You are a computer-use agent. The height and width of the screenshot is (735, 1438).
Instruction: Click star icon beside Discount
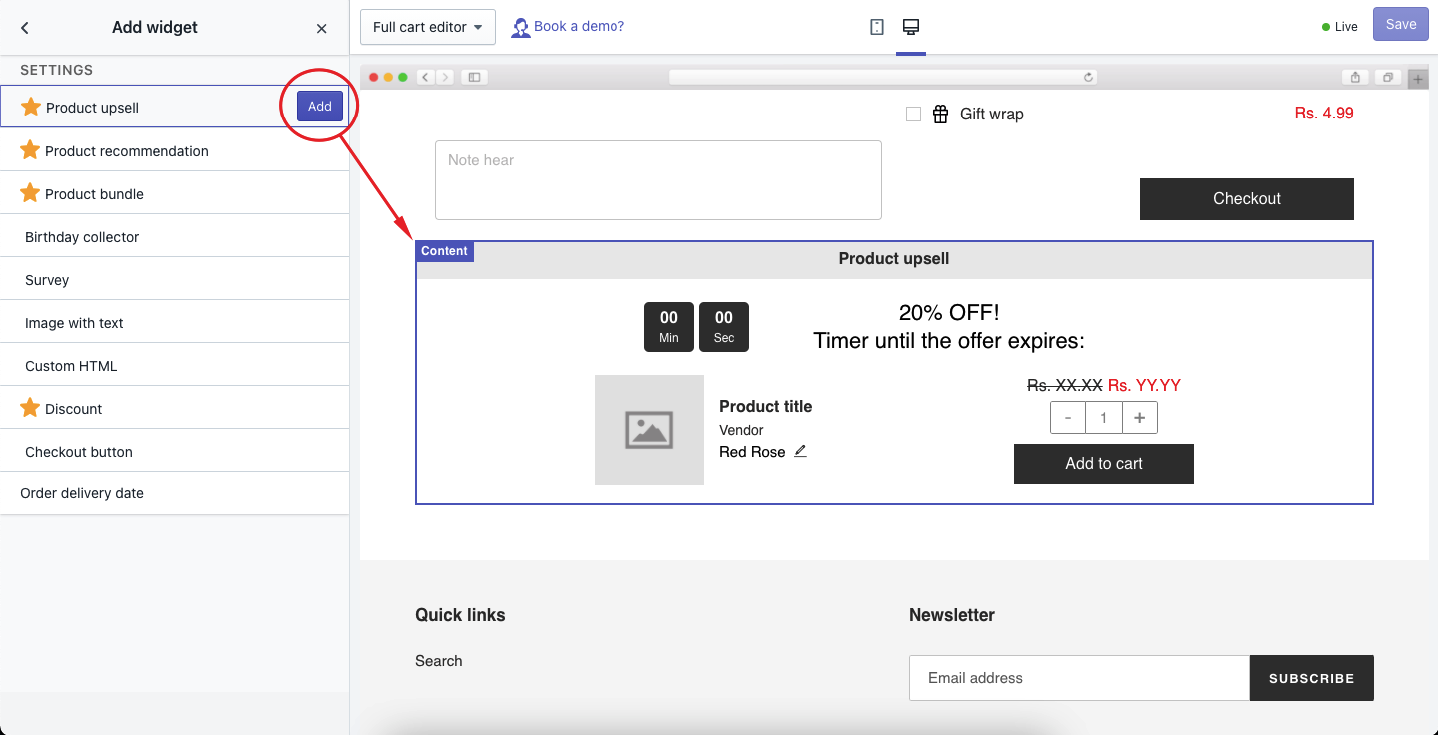click(30, 407)
